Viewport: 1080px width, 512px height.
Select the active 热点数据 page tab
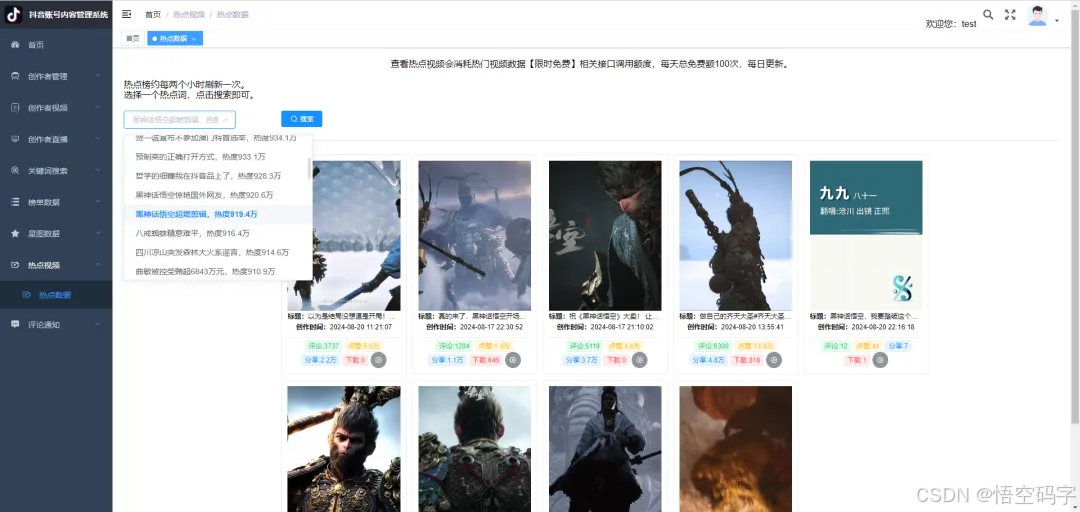click(174, 39)
